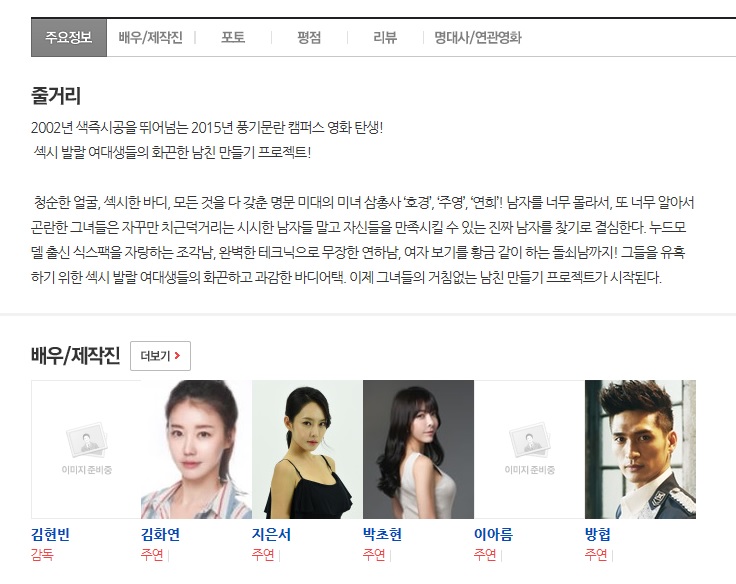
Task: Open 김화연 profile photo
Action: [196, 449]
